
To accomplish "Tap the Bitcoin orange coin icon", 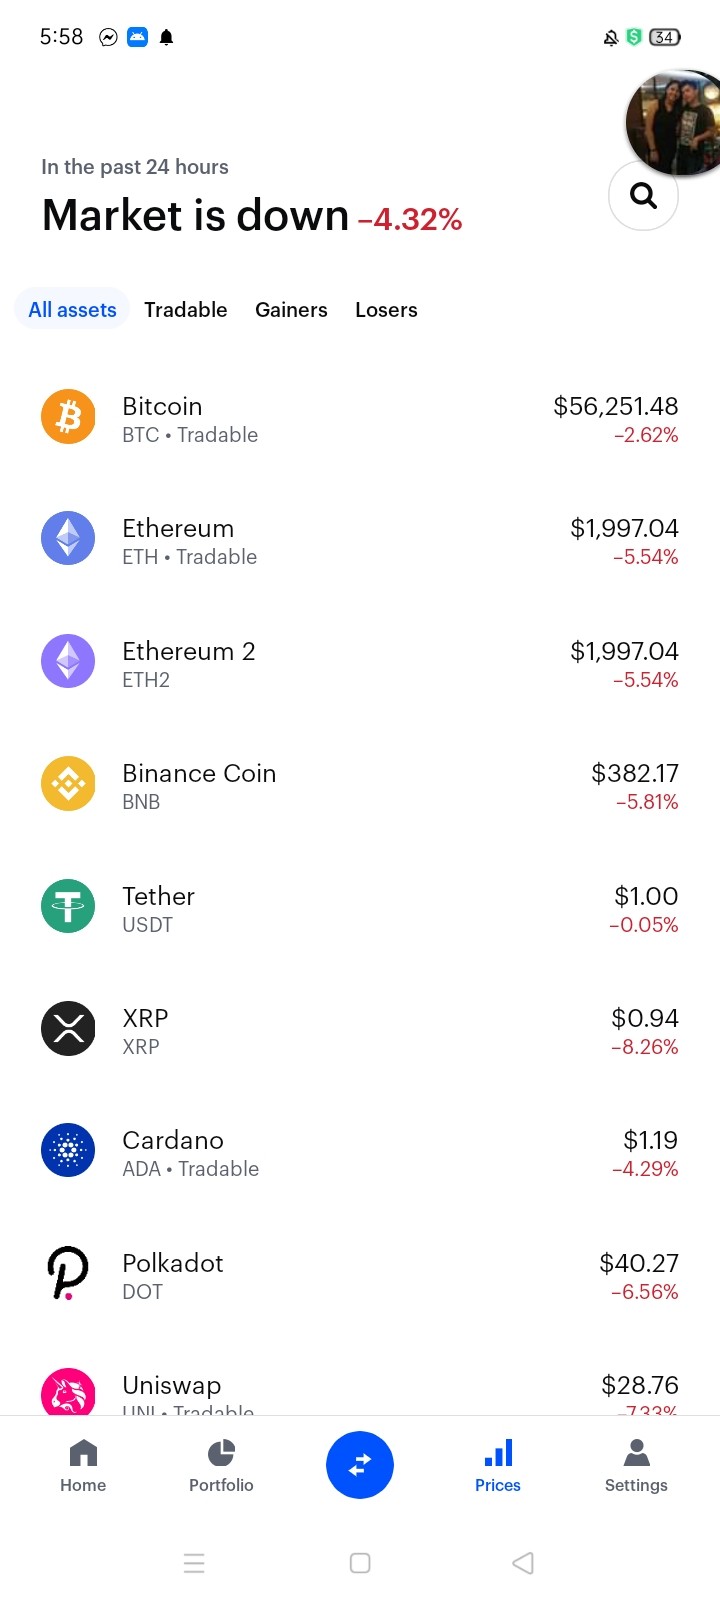I will pyautogui.click(x=68, y=416).
